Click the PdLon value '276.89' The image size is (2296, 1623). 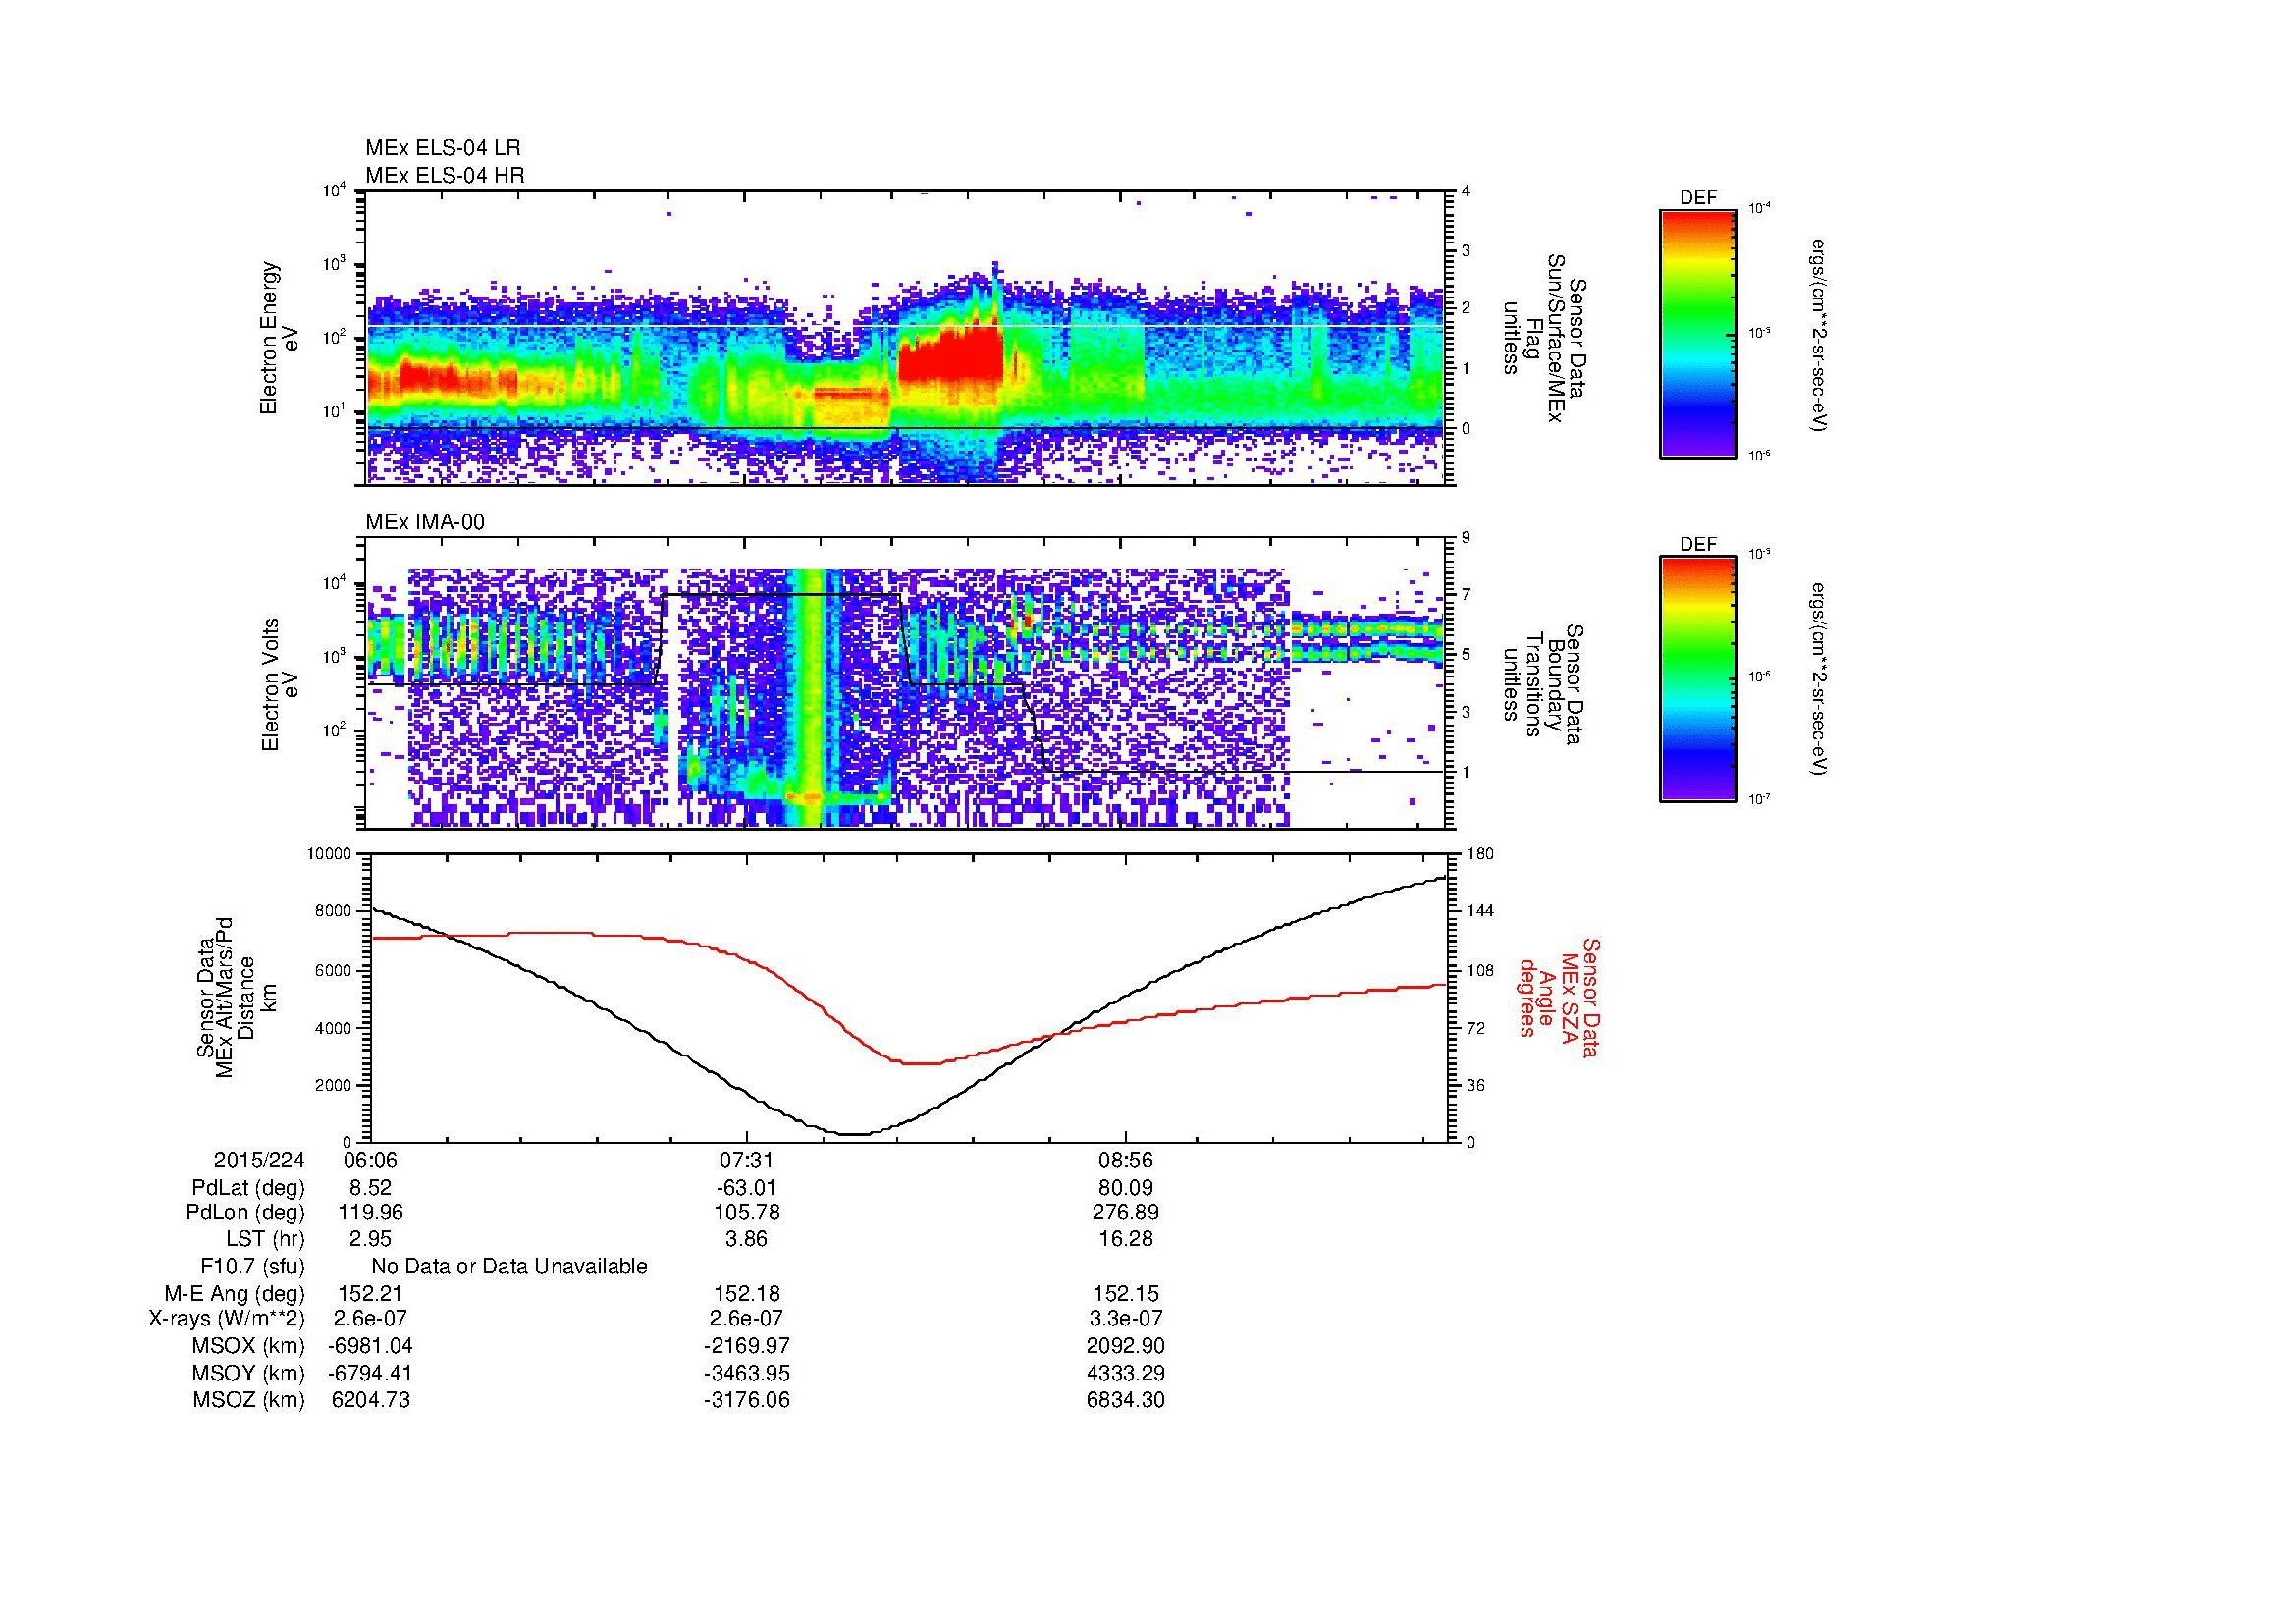(x=1126, y=1213)
